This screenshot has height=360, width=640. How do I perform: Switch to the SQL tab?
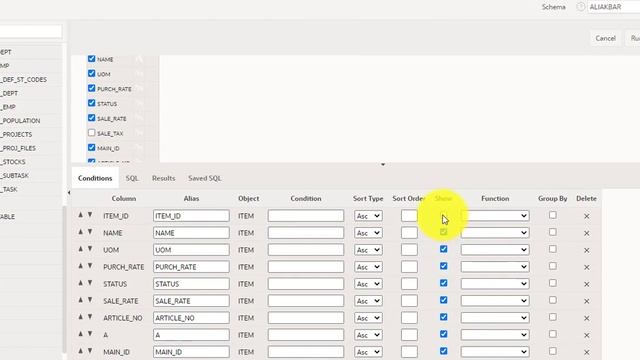click(x=132, y=178)
